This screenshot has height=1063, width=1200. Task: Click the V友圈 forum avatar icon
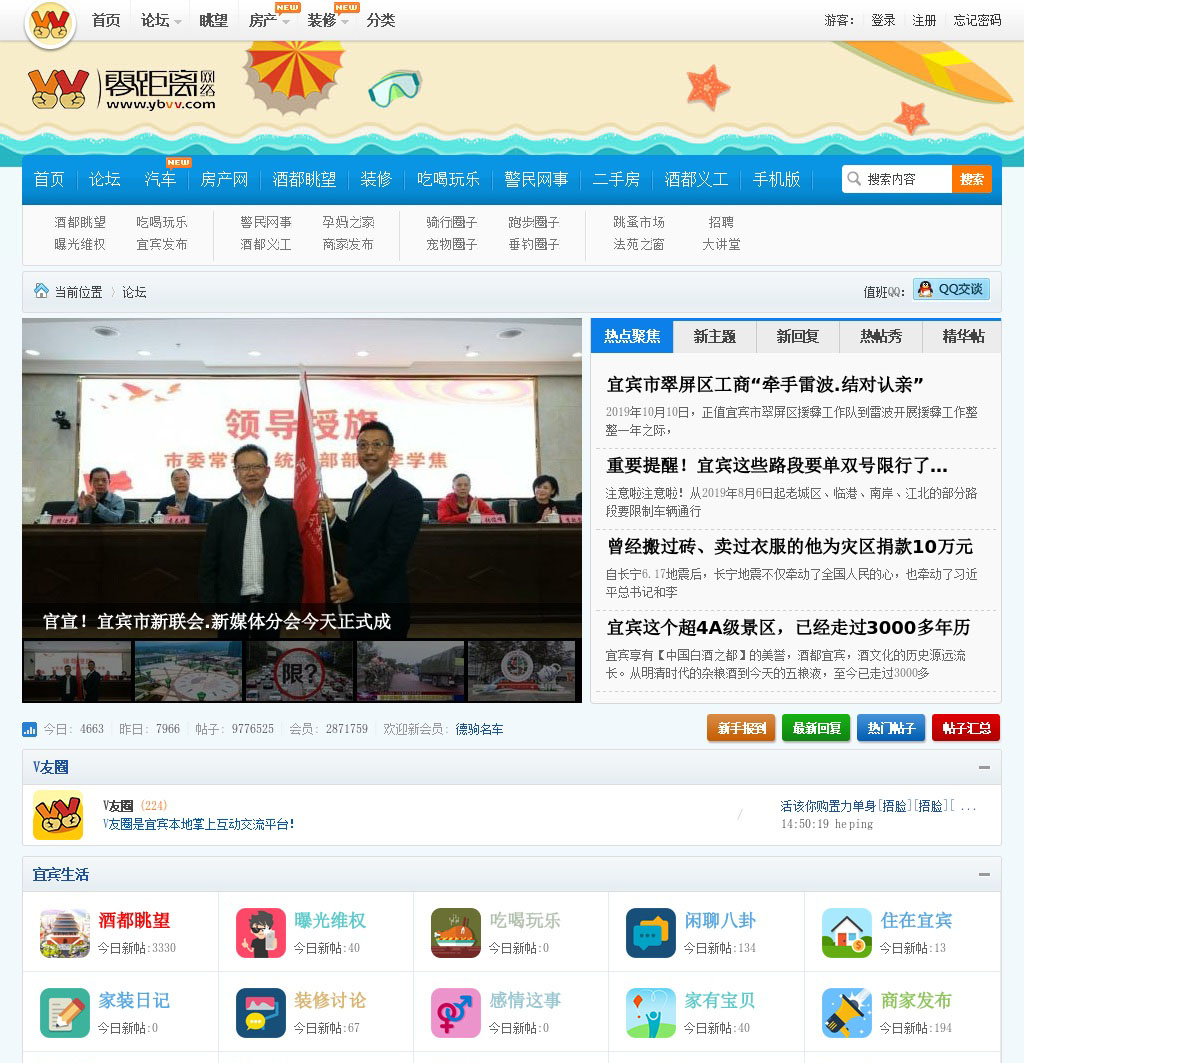click(x=58, y=815)
